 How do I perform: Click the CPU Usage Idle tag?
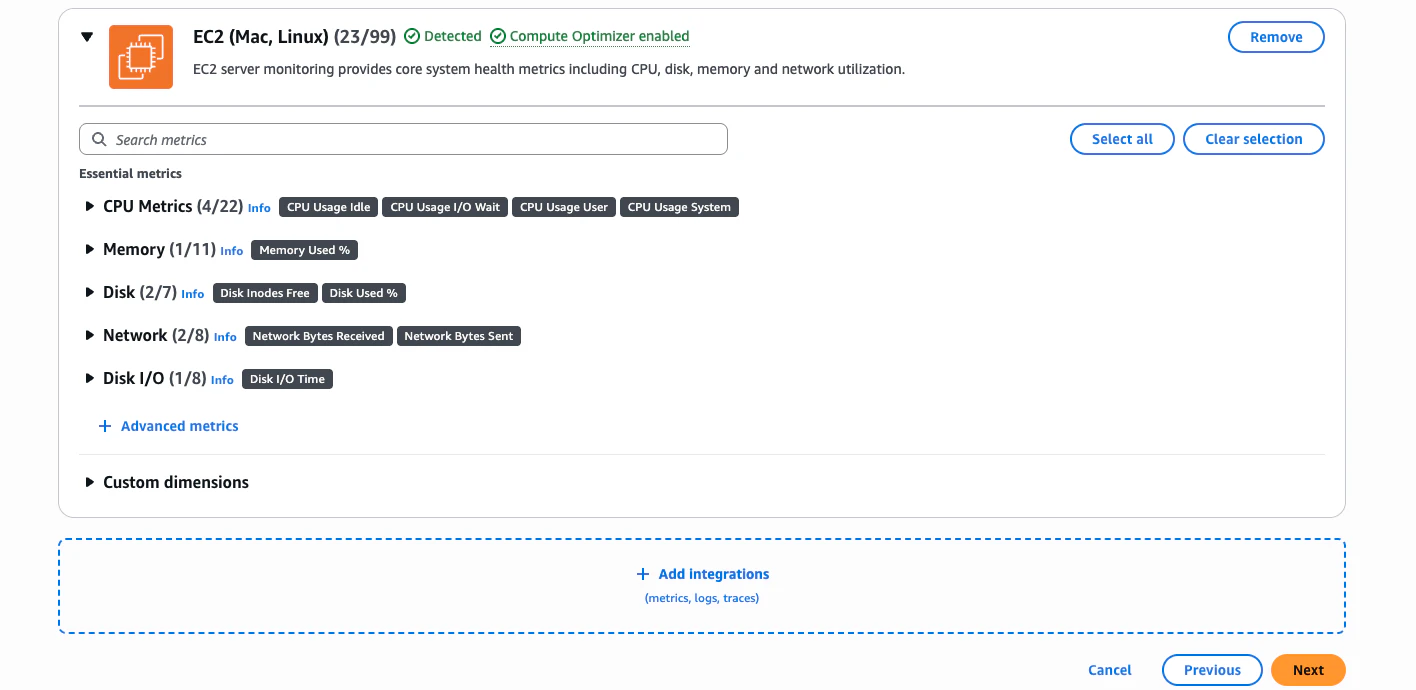[x=329, y=207]
